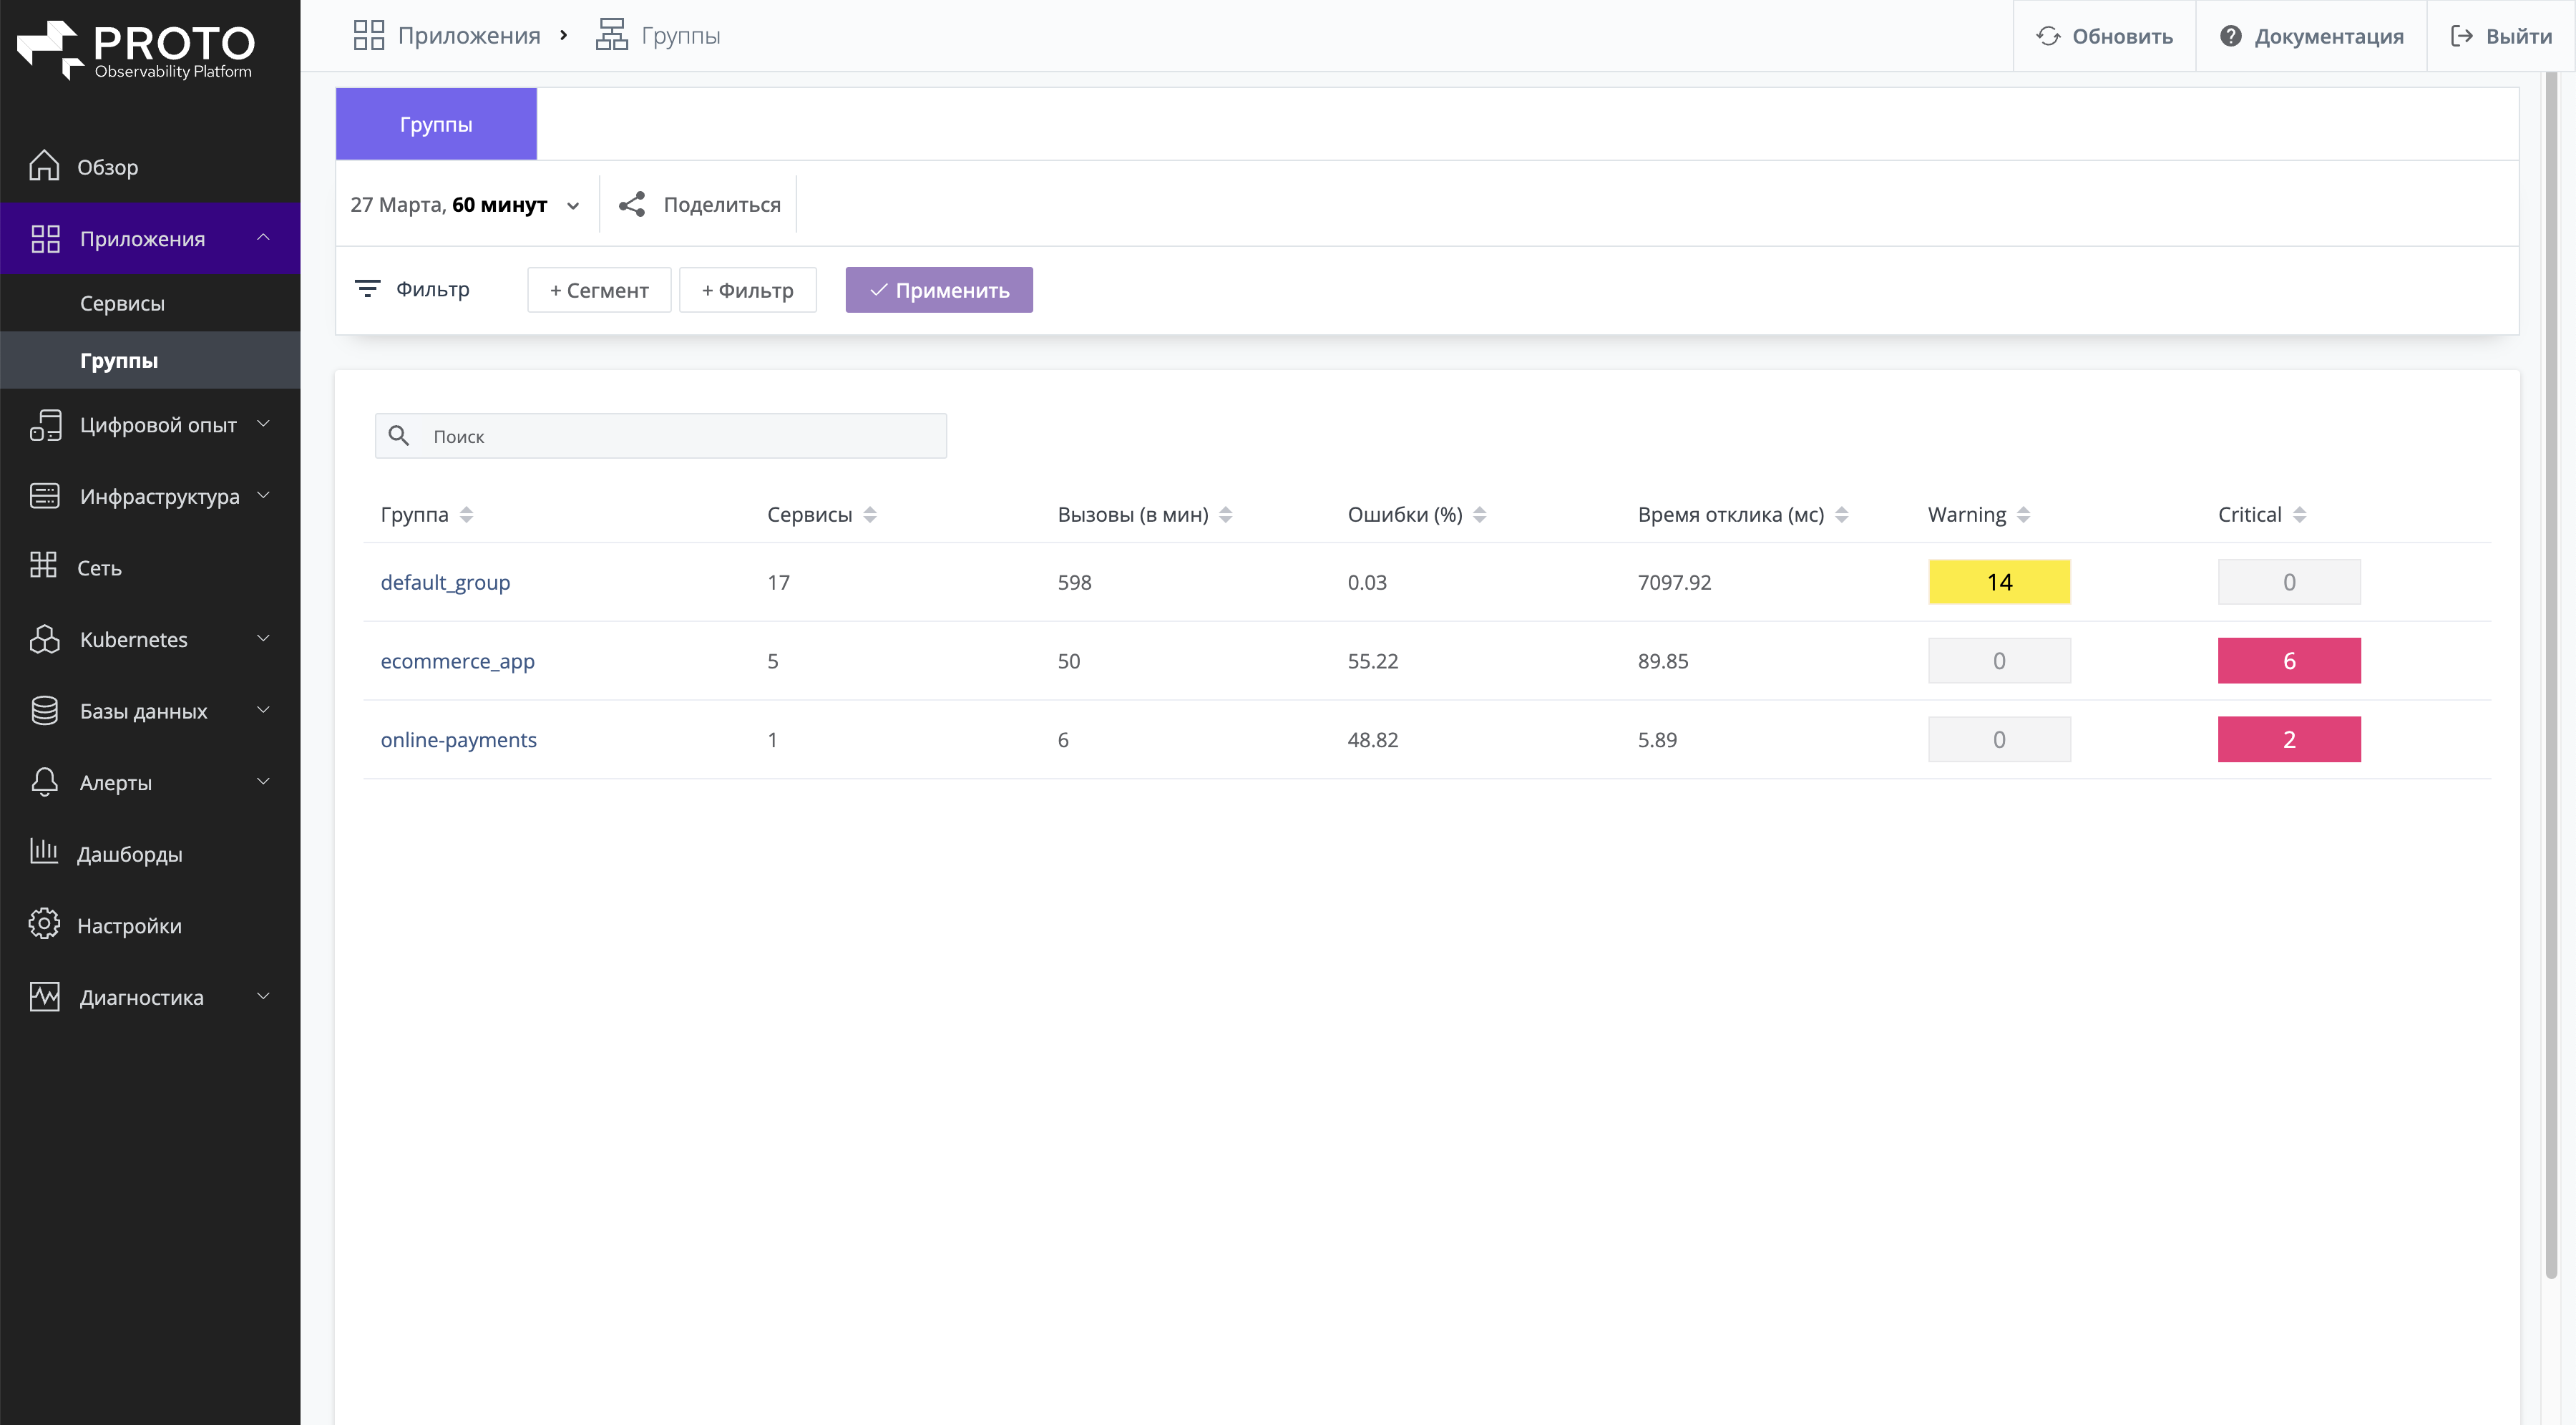Open Документация link
The width and height of the screenshot is (2576, 1425).
click(2311, 36)
